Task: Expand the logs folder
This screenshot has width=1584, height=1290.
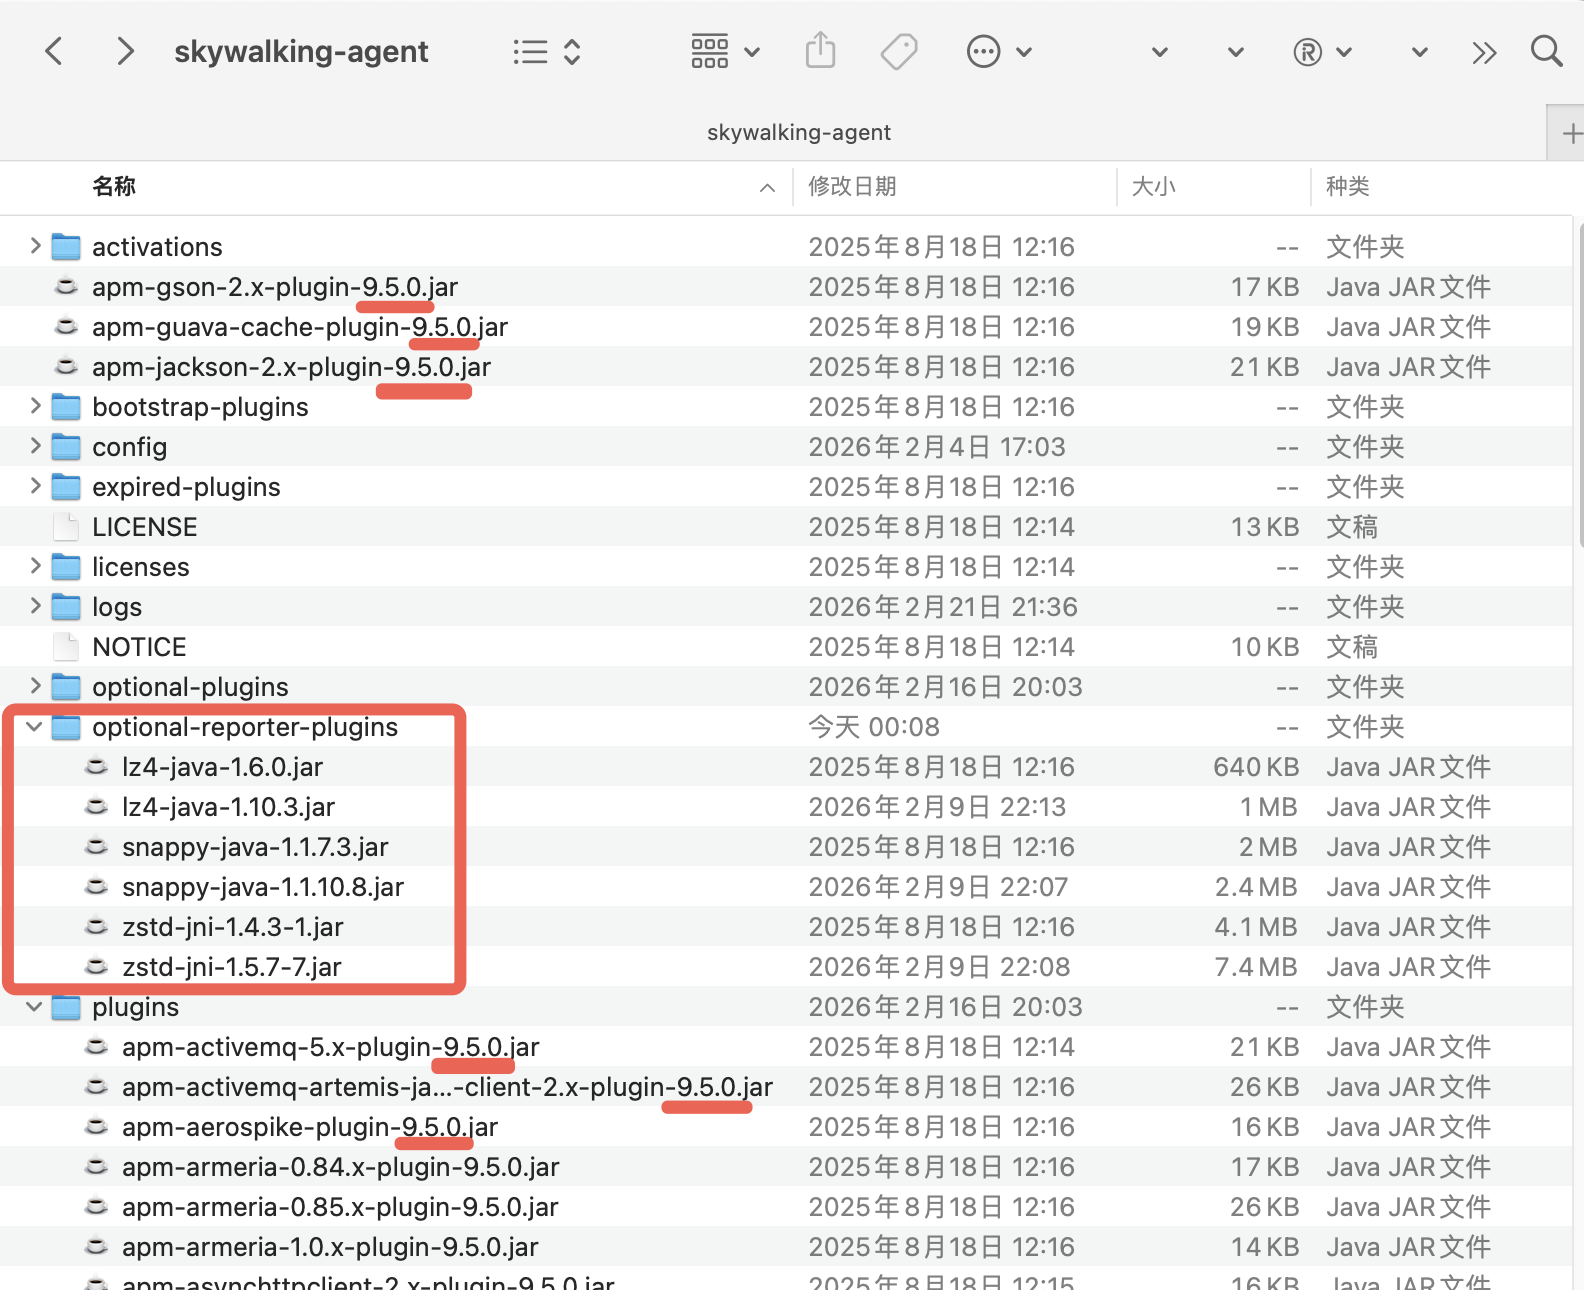Action: click(x=35, y=606)
